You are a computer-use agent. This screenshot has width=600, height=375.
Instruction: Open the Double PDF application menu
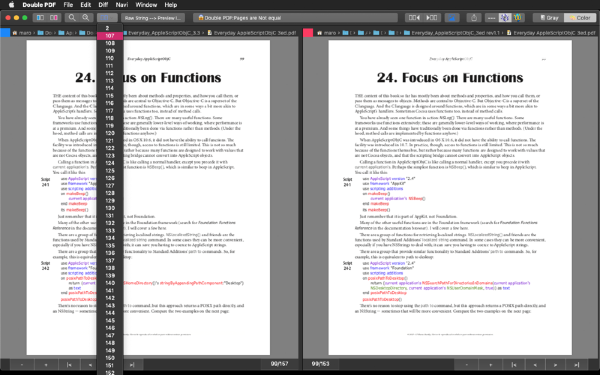39,5
